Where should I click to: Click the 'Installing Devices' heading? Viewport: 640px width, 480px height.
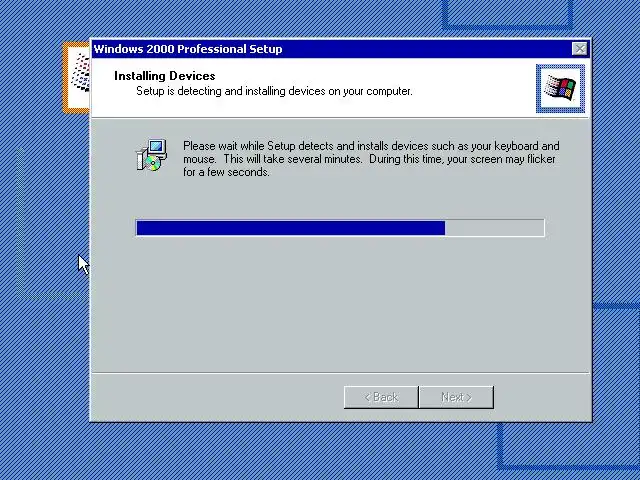pyautogui.click(x=164, y=76)
